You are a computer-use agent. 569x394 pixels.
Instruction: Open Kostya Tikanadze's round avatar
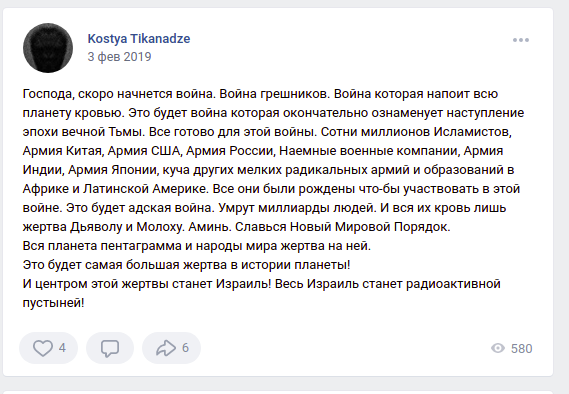point(48,48)
